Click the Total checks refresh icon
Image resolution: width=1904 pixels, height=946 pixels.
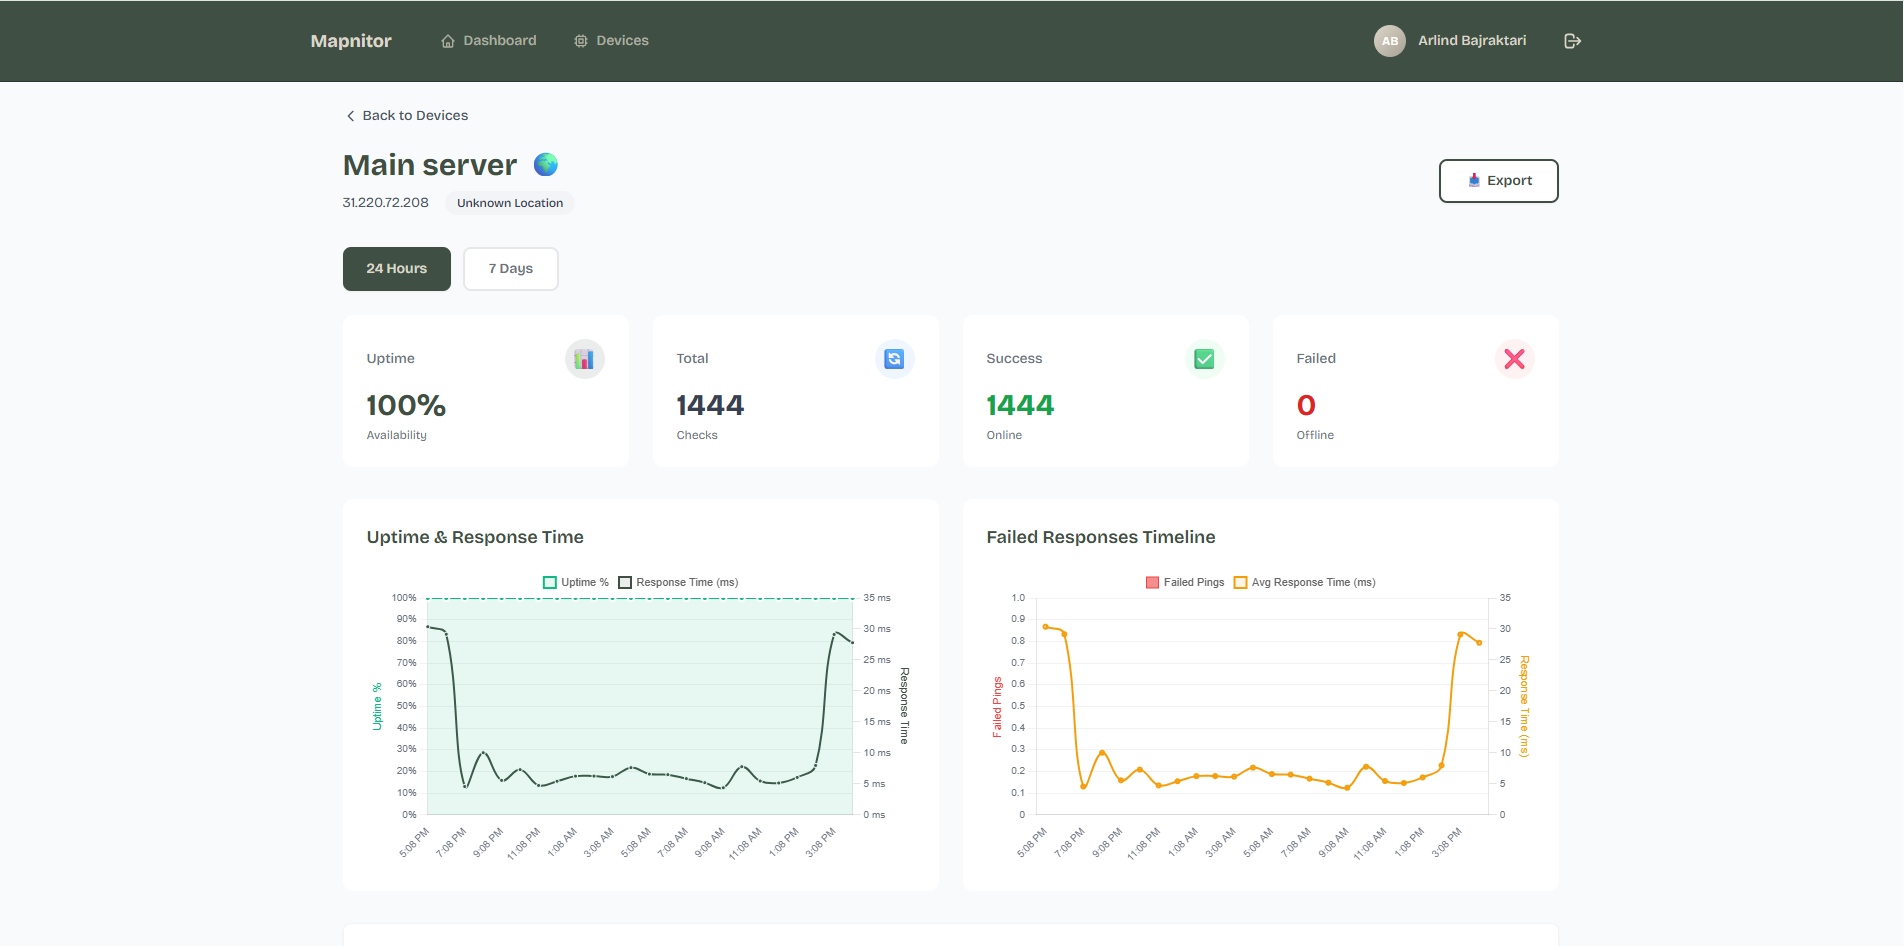click(894, 359)
